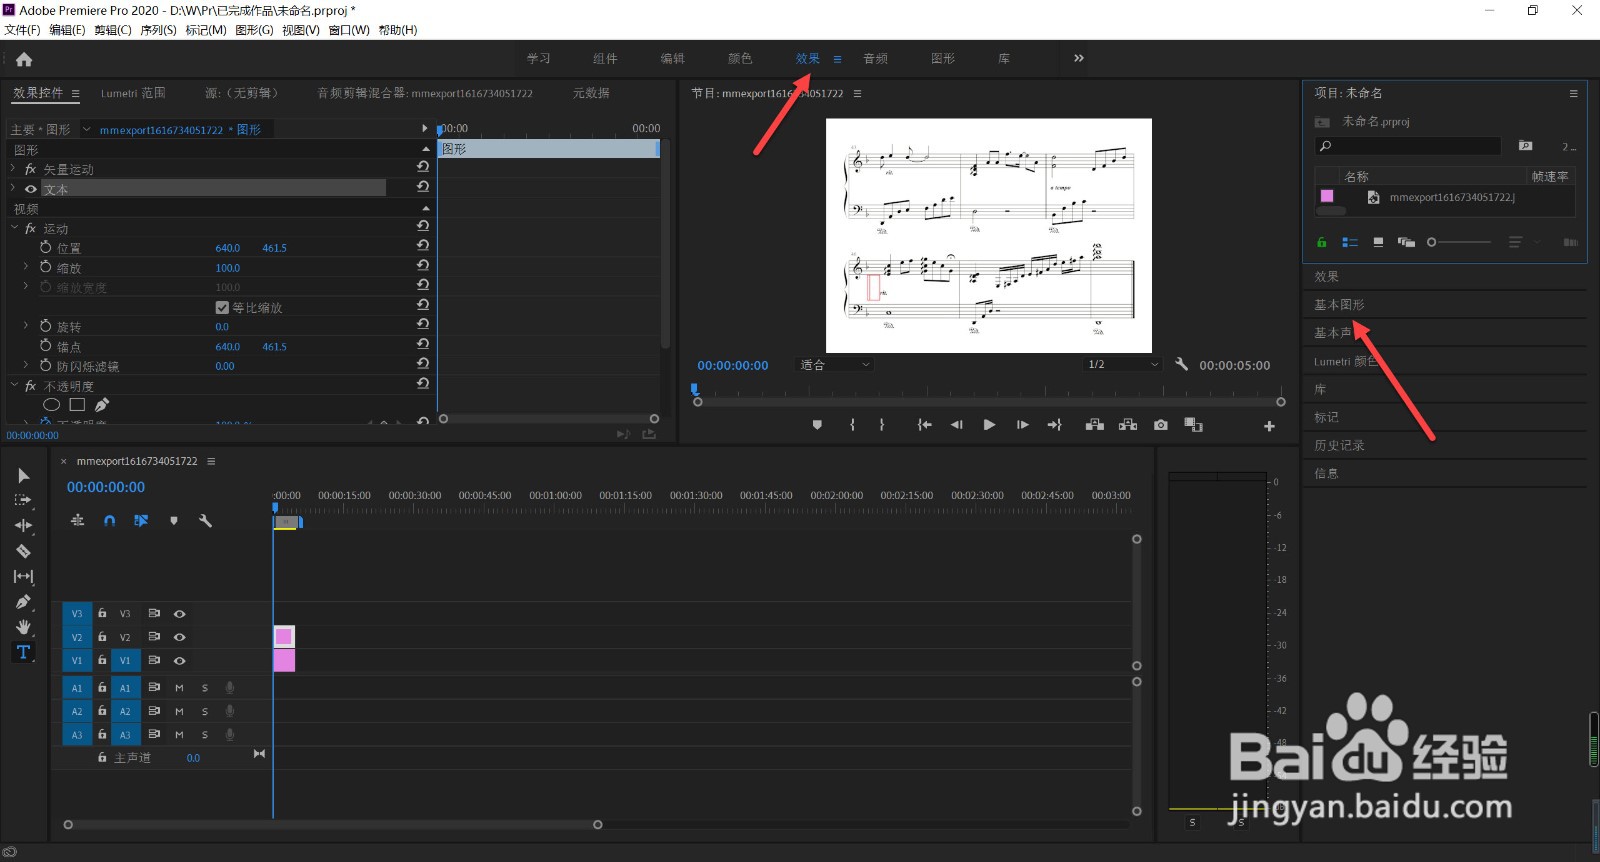
Task: Select the Track Select Forward tool
Action: (x=23, y=500)
